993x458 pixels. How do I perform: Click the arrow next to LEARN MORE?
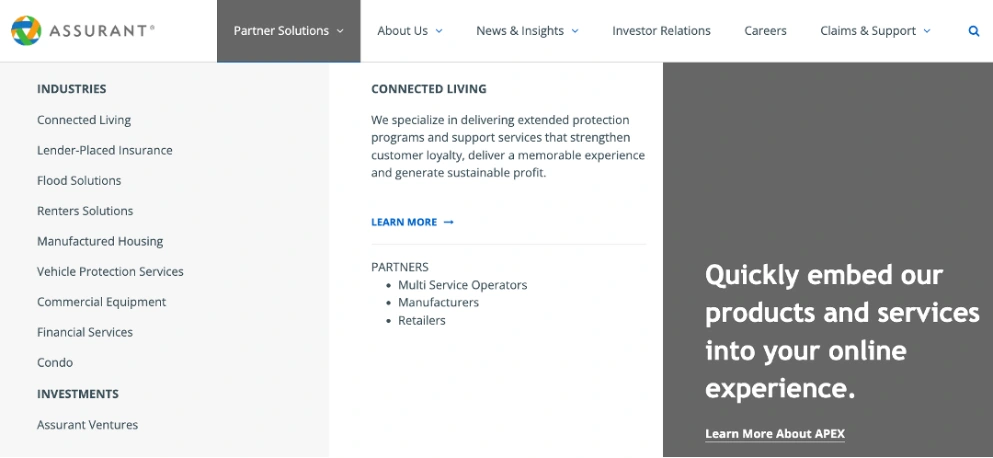click(x=448, y=222)
